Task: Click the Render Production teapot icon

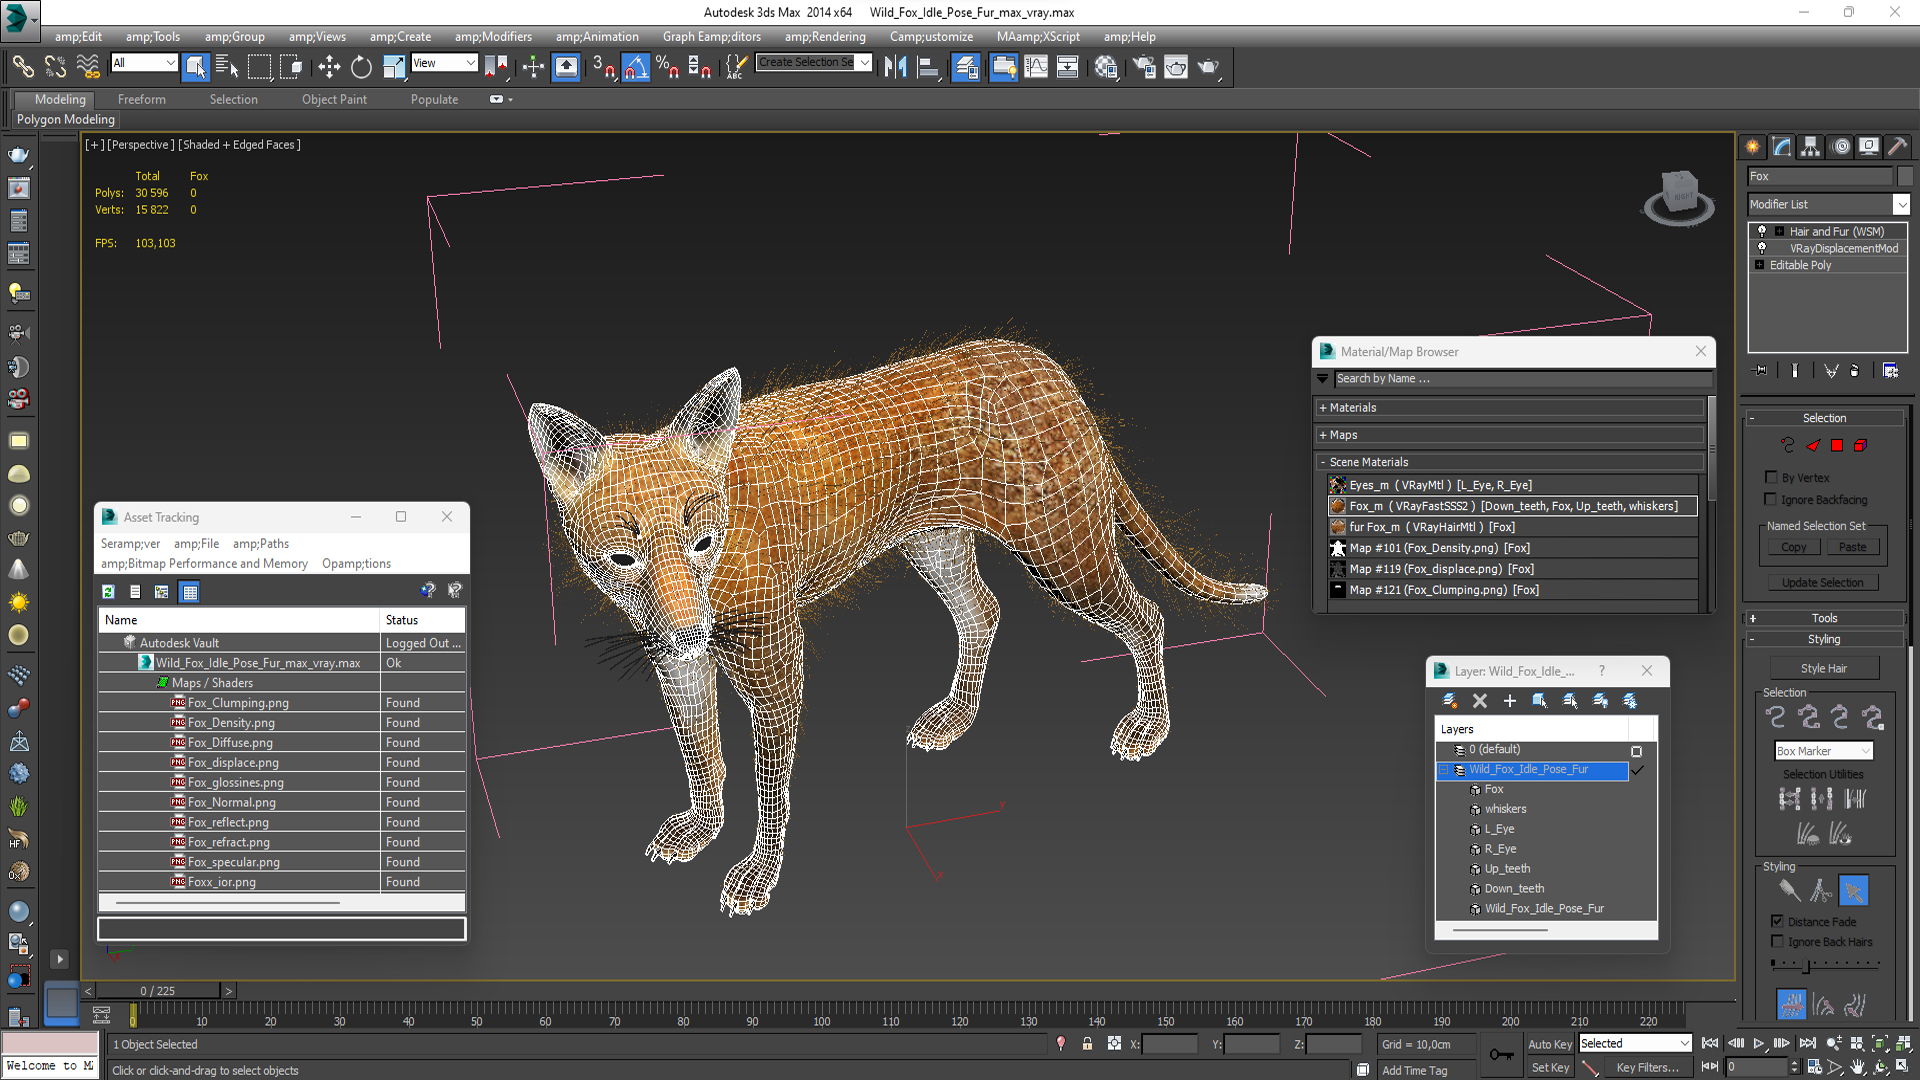Action: (1208, 67)
